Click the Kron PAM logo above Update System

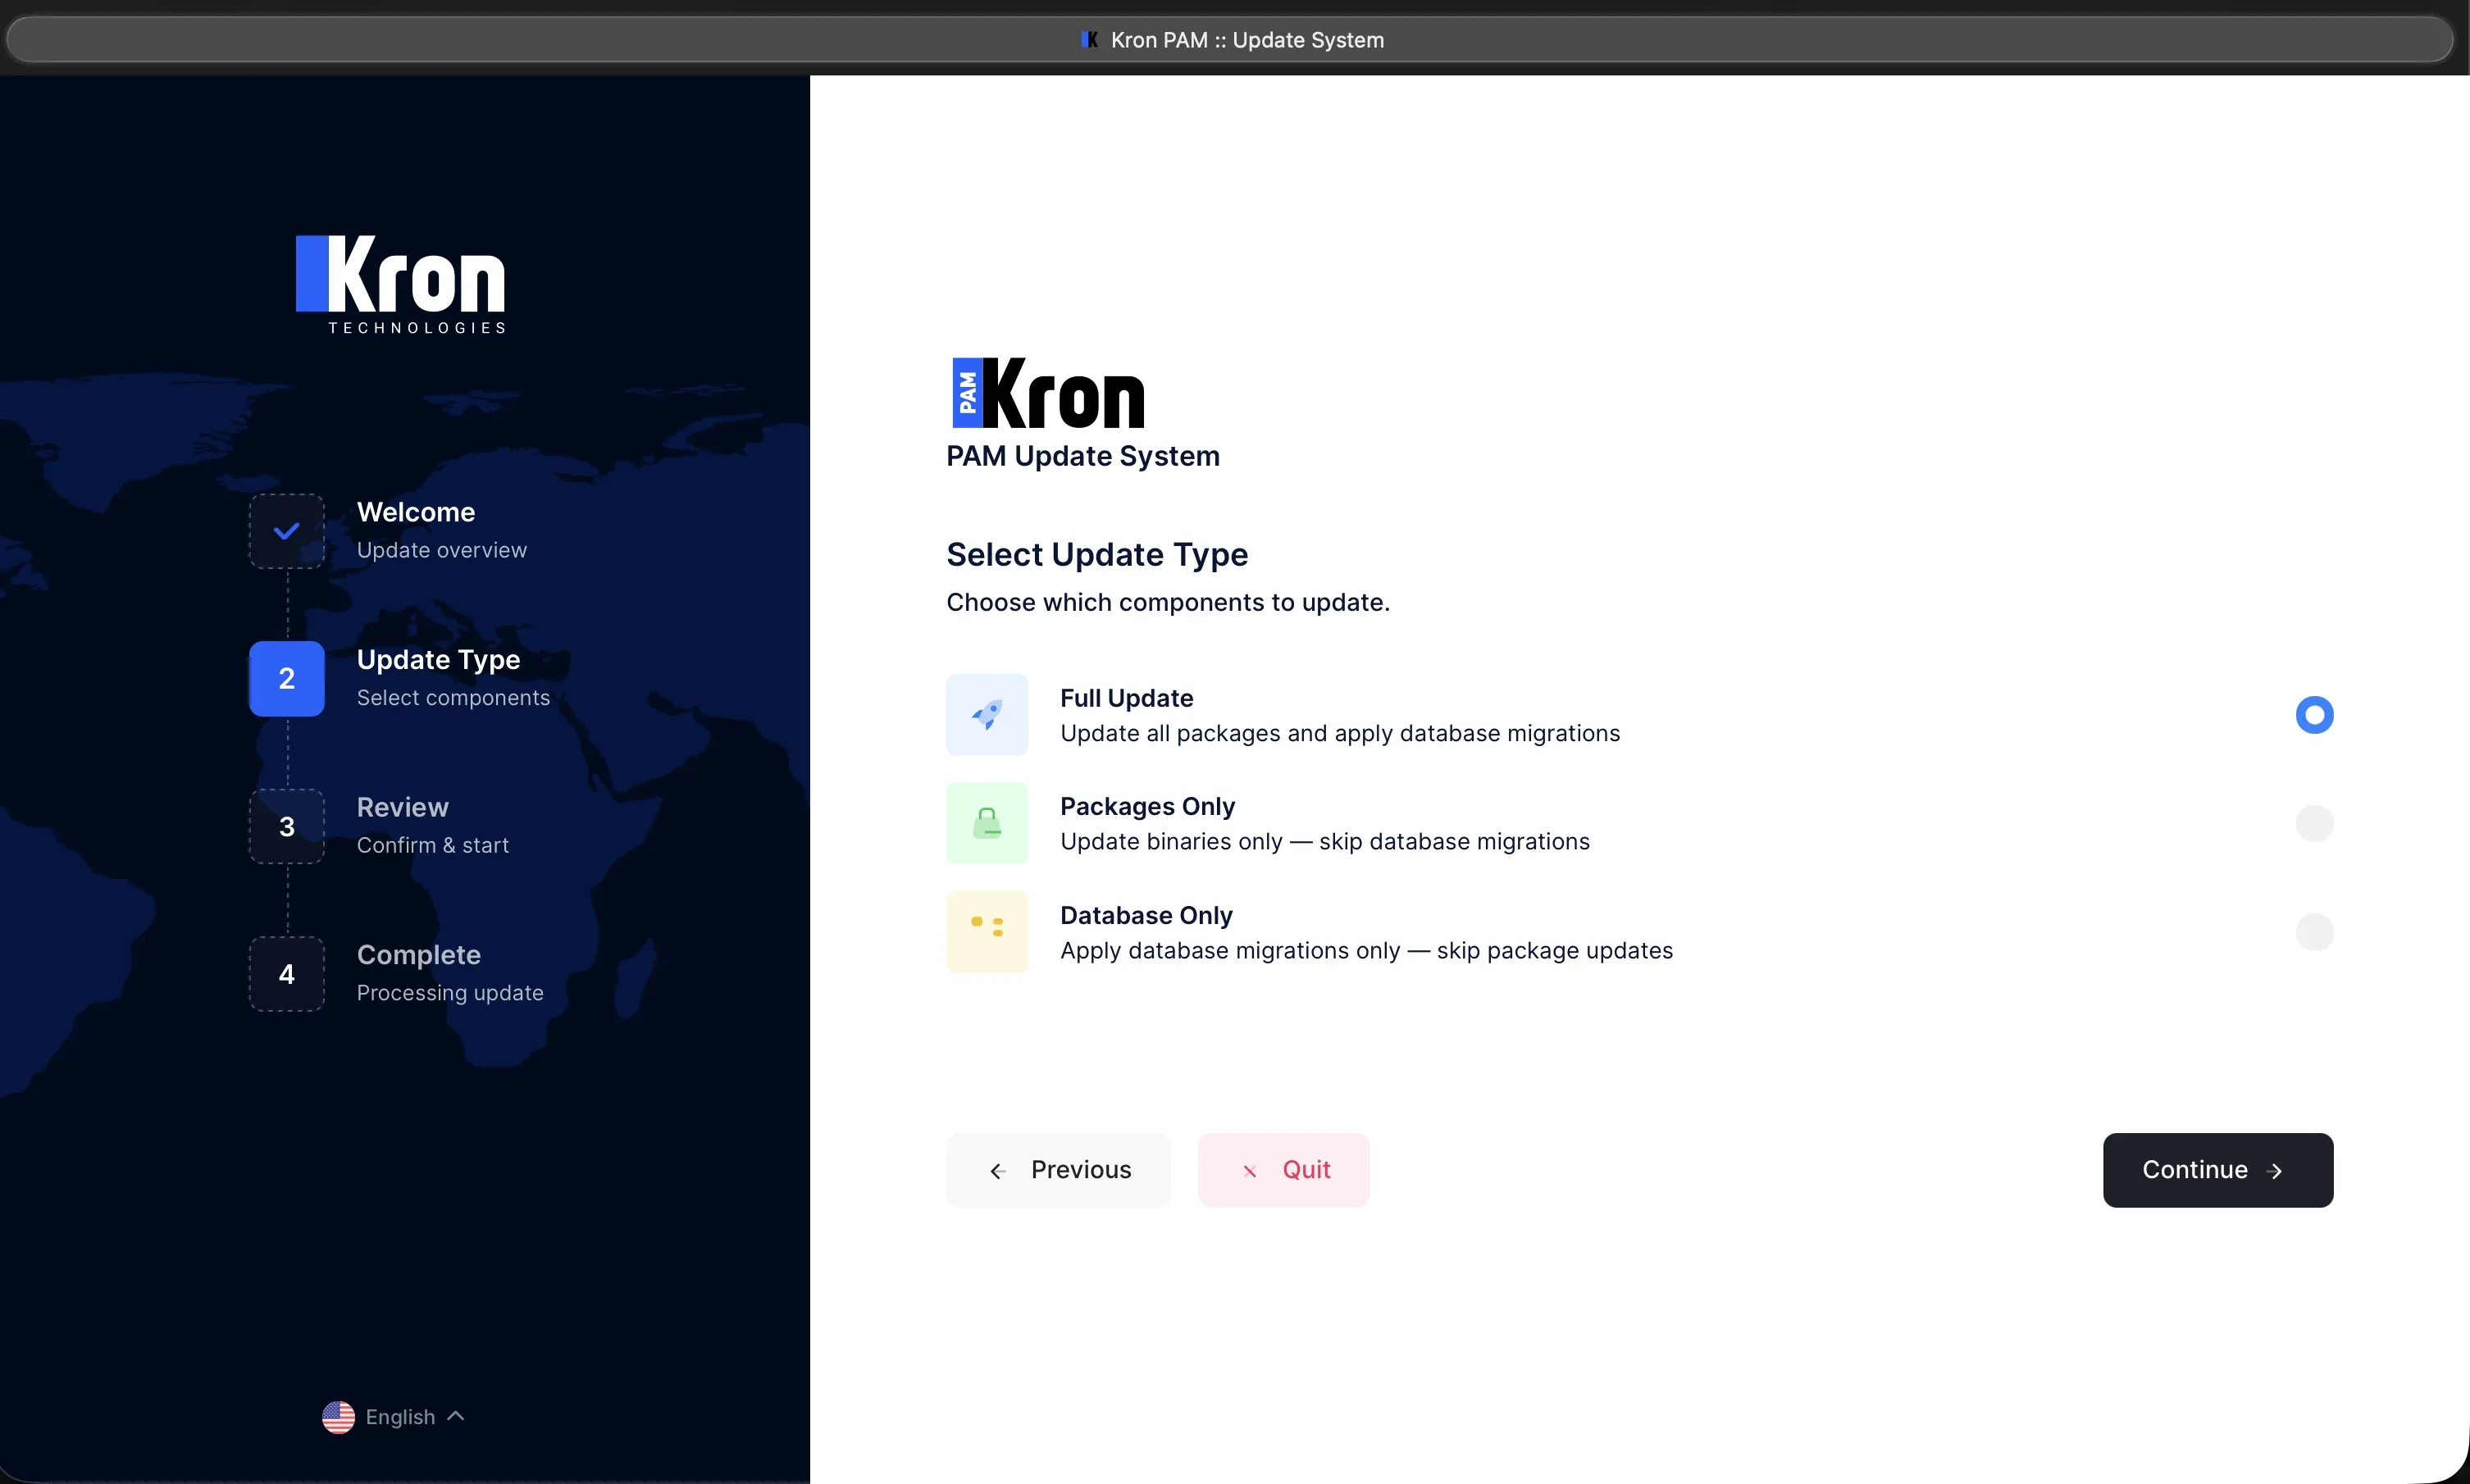click(x=1048, y=393)
